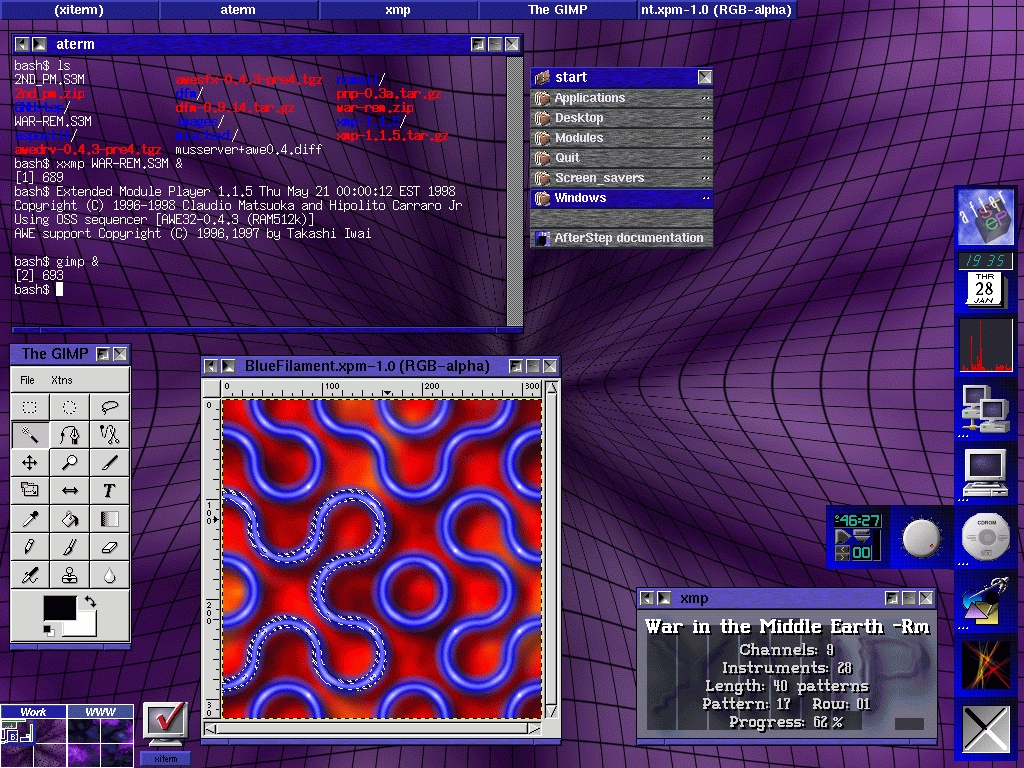Image resolution: width=1024 pixels, height=768 pixels.
Task: Reset to default black and white colors
Action: (x=49, y=630)
